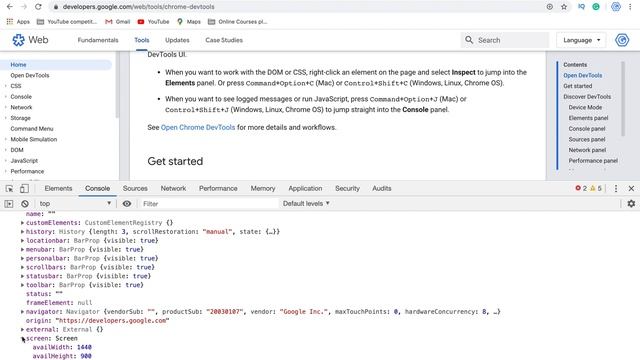Open the Apps grid in bookmarks bar
The height and width of the screenshot is (360, 640).
click(18, 22)
